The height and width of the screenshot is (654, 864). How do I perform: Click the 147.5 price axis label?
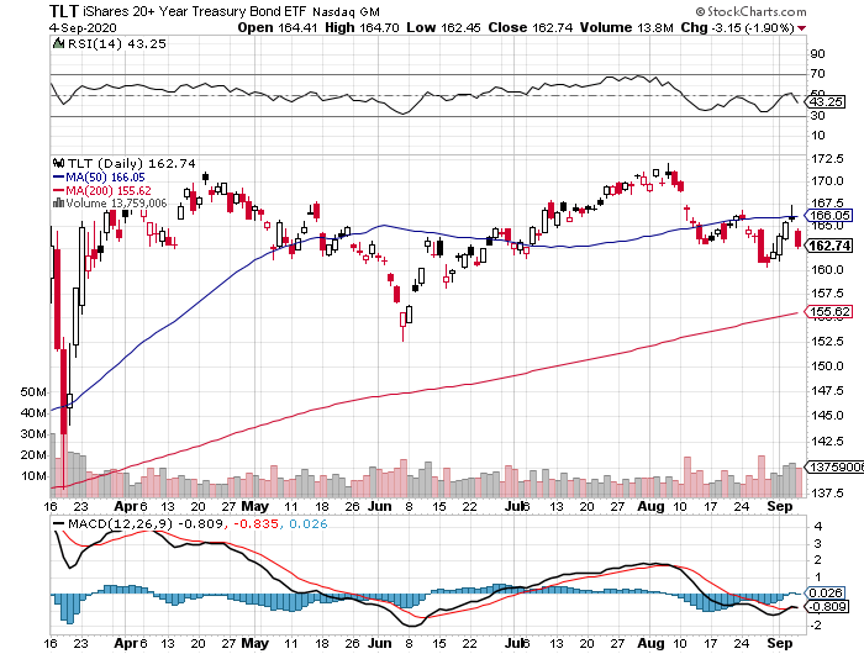[x=827, y=391]
